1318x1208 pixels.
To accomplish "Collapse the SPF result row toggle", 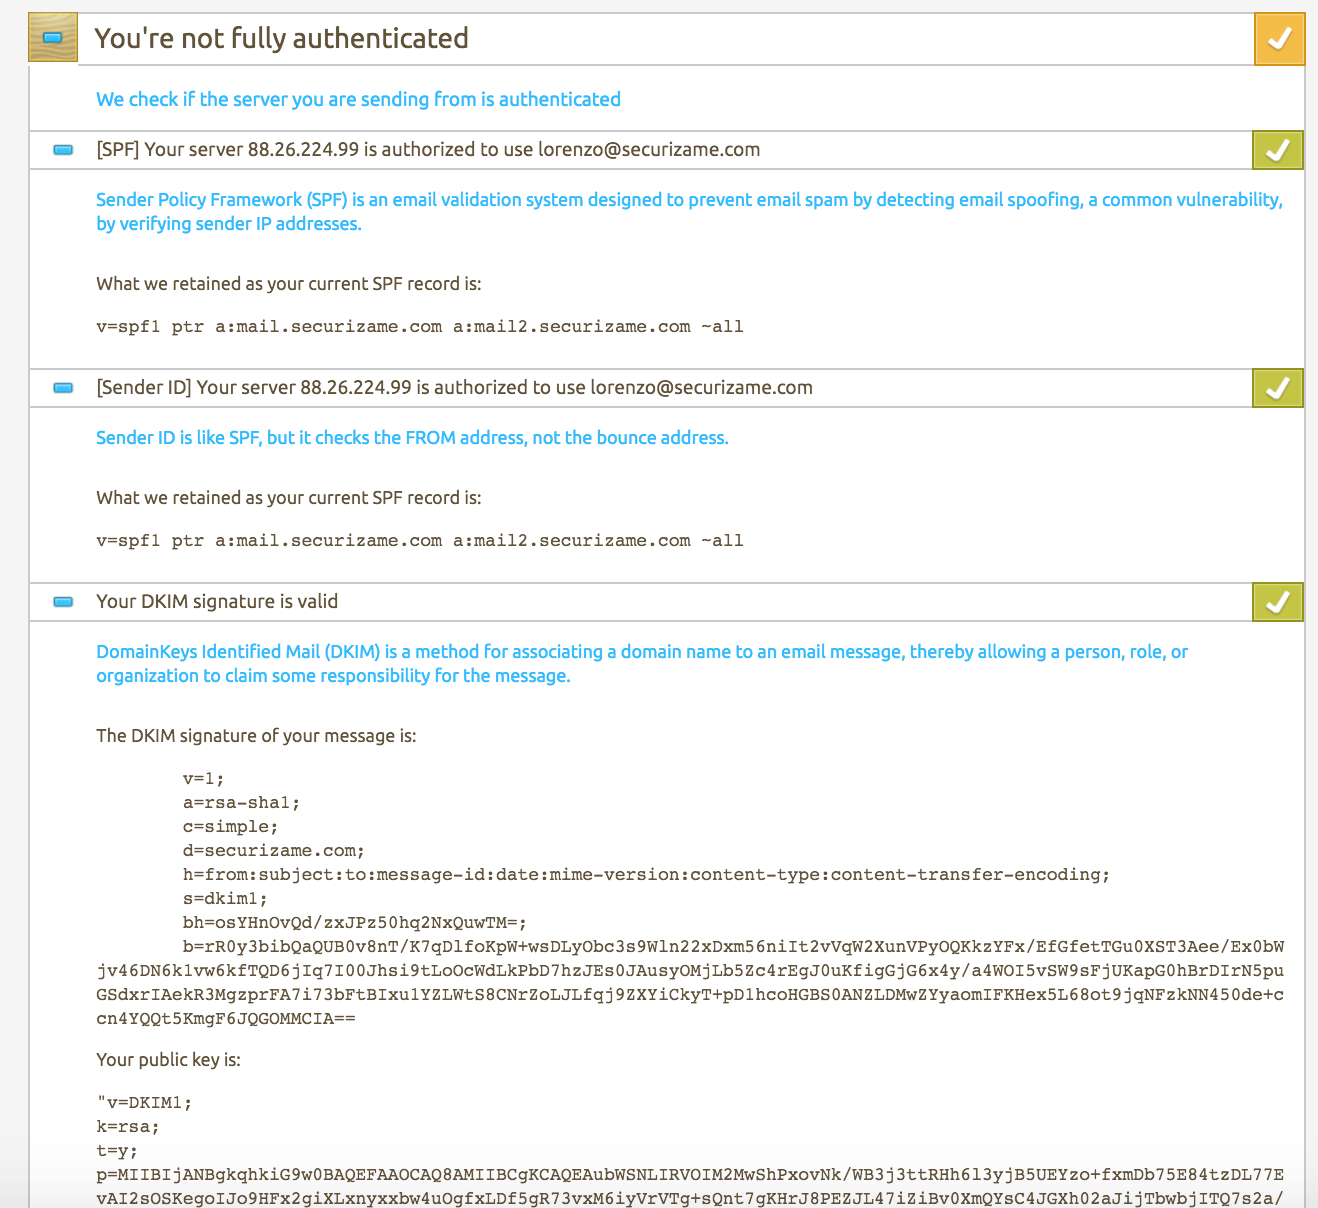I will [x=63, y=150].
